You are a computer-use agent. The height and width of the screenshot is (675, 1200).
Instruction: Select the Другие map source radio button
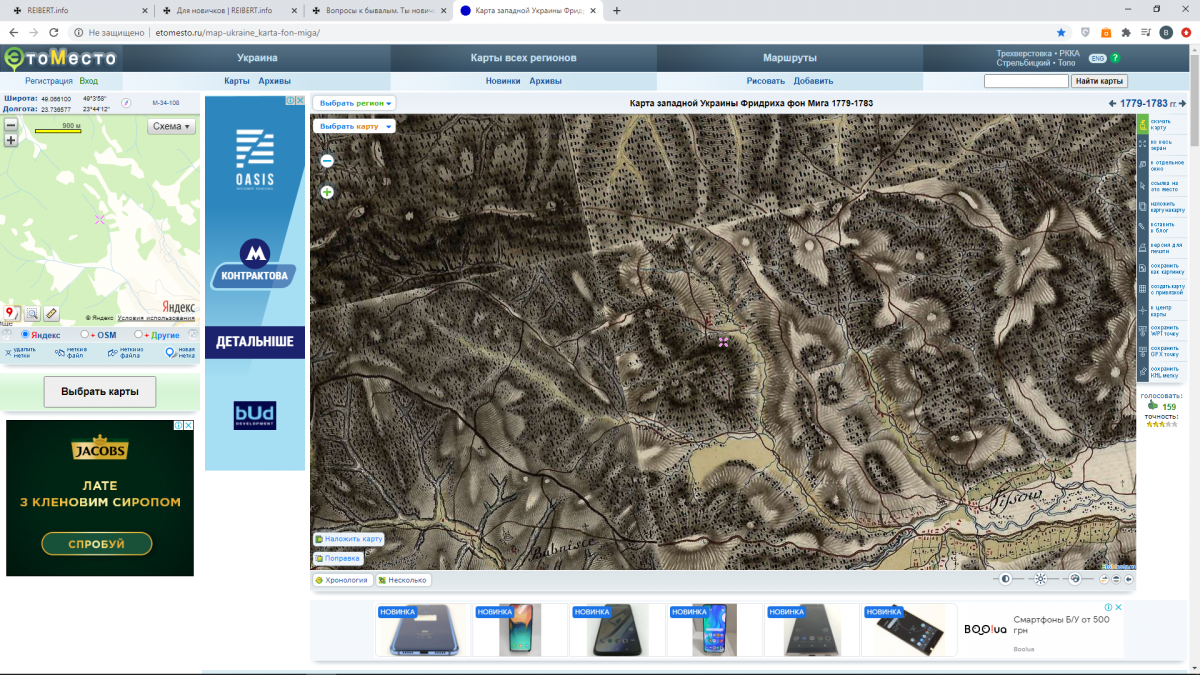tap(136, 335)
